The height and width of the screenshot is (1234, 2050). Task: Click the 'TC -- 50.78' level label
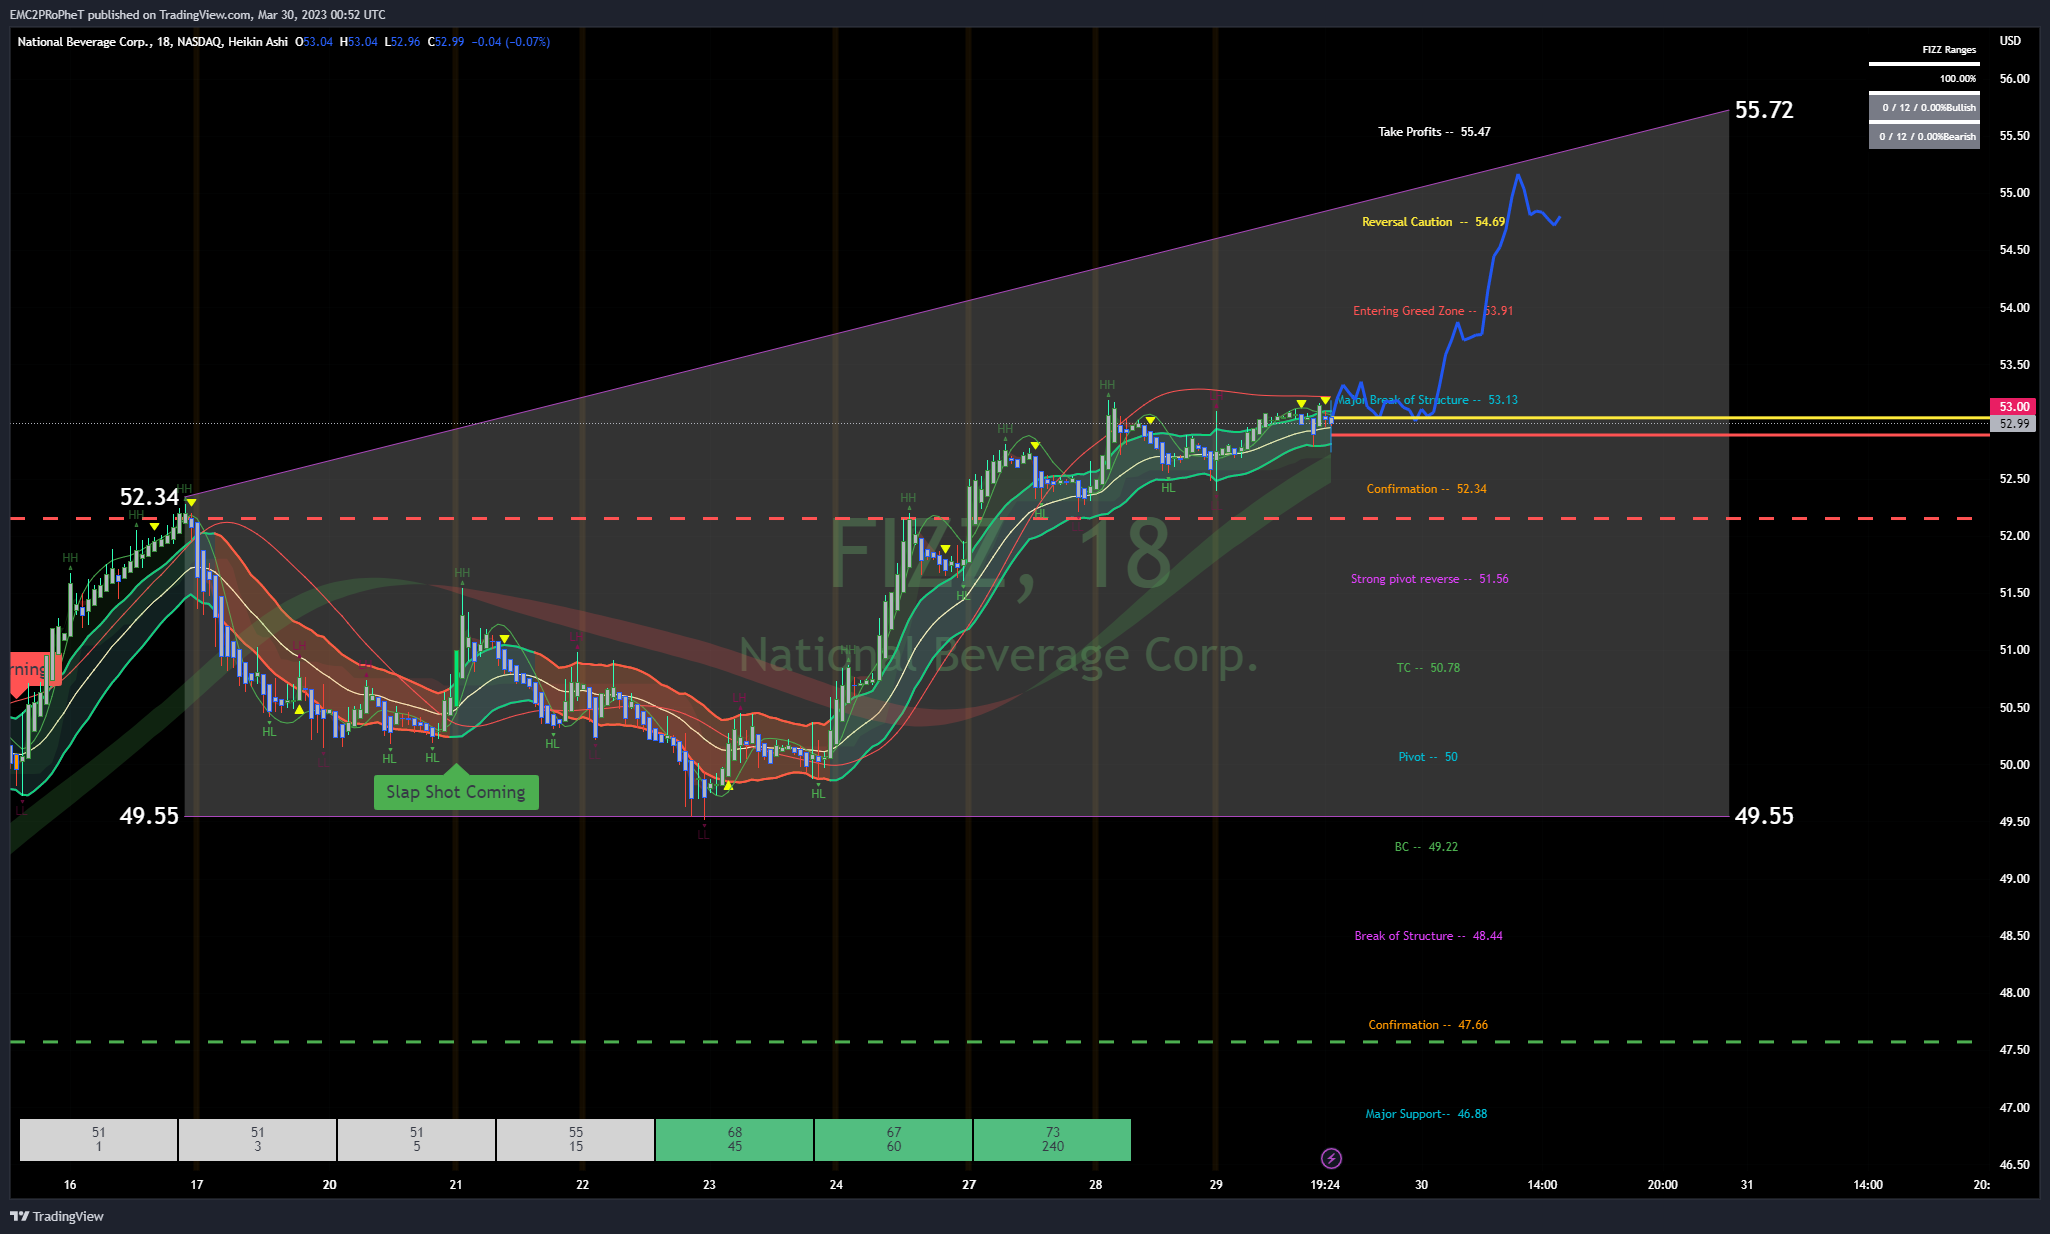1428,668
